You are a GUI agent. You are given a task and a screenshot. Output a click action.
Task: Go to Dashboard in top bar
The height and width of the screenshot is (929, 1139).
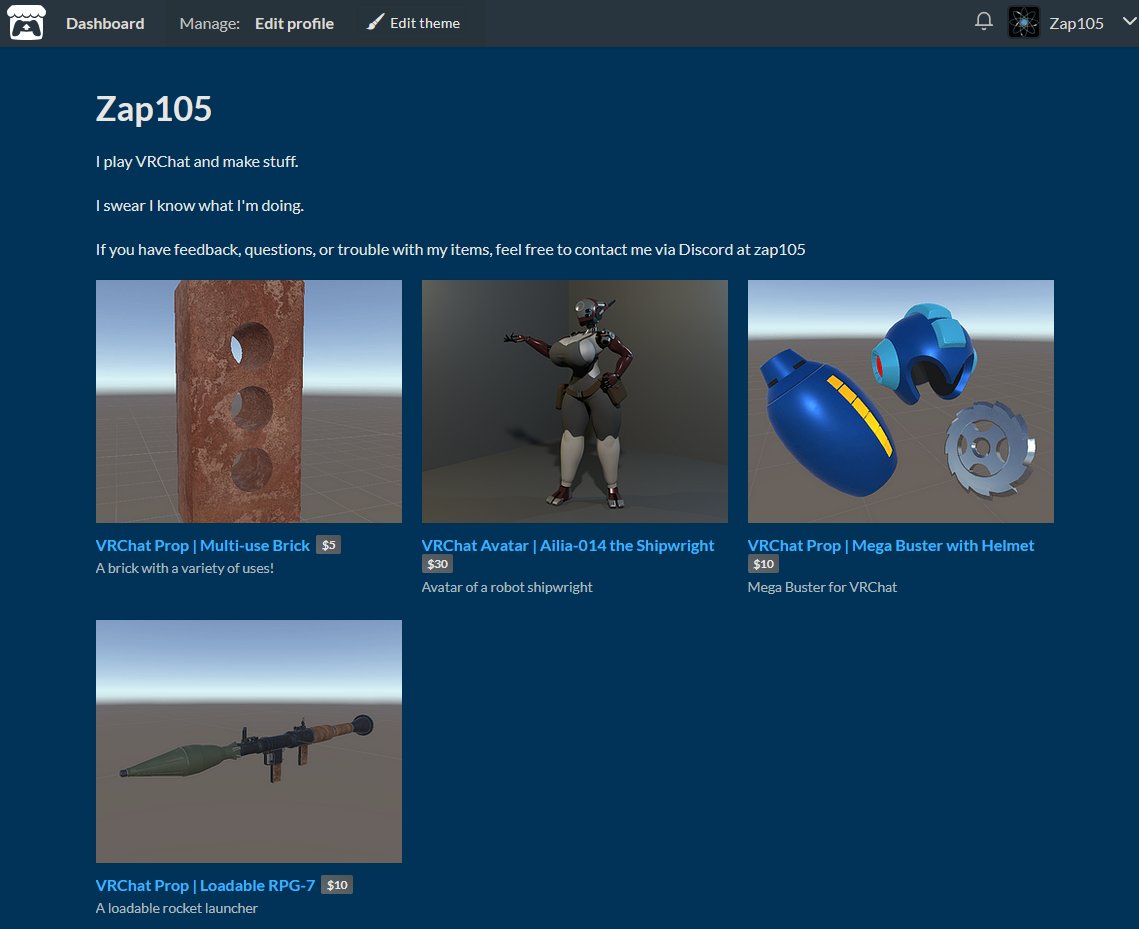[105, 23]
